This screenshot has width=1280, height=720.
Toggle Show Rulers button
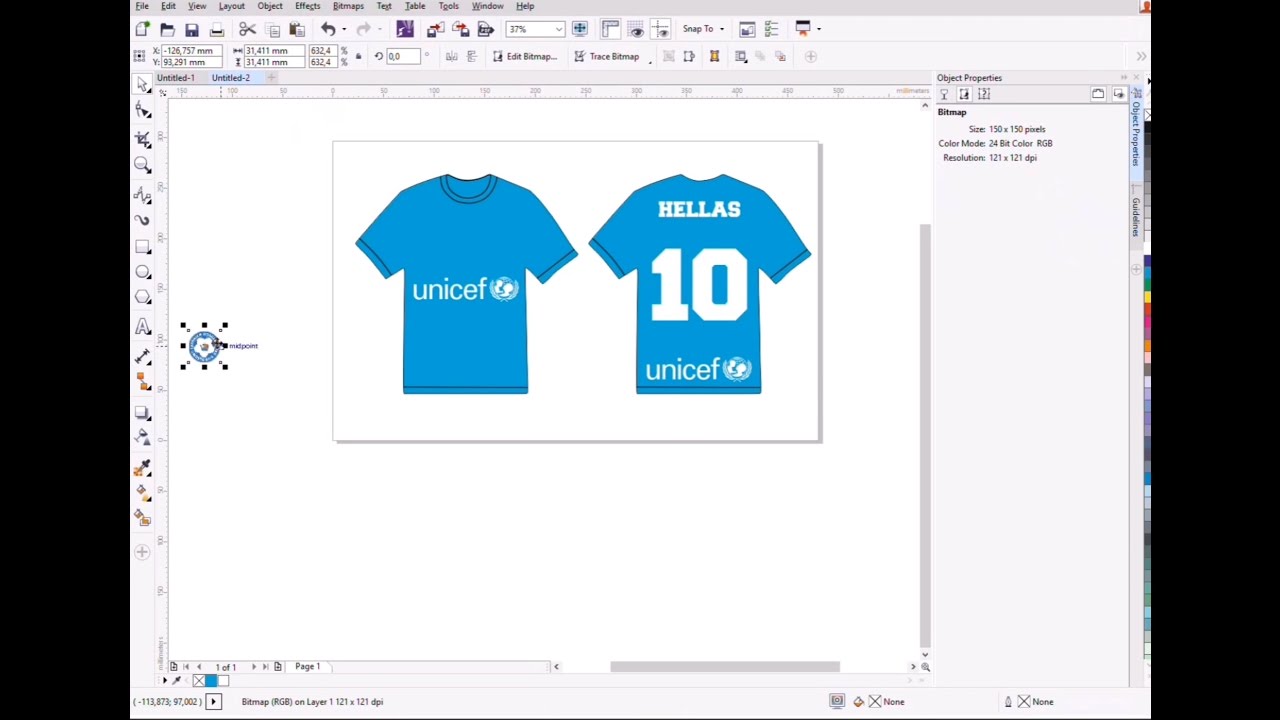611,29
